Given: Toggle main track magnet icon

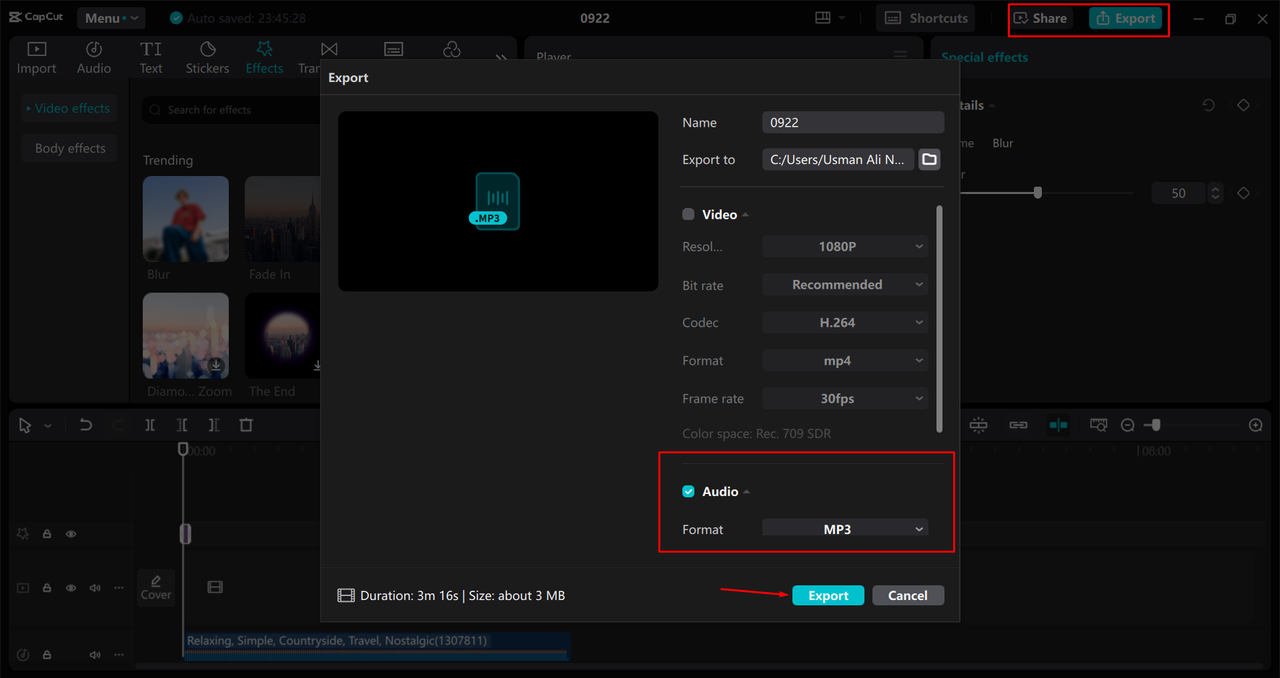Looking at the screenshot, I should 978,425.
